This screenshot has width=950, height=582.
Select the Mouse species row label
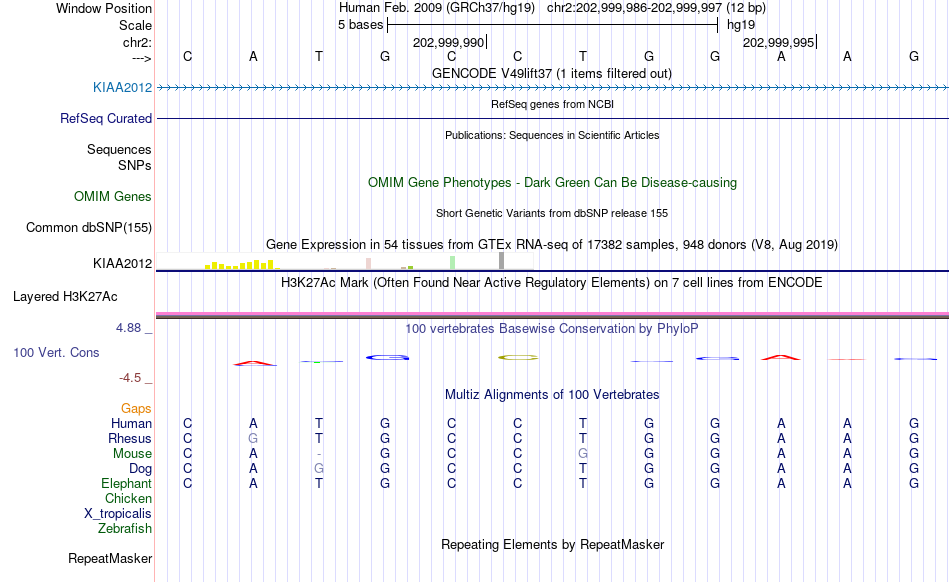[133, 454]
